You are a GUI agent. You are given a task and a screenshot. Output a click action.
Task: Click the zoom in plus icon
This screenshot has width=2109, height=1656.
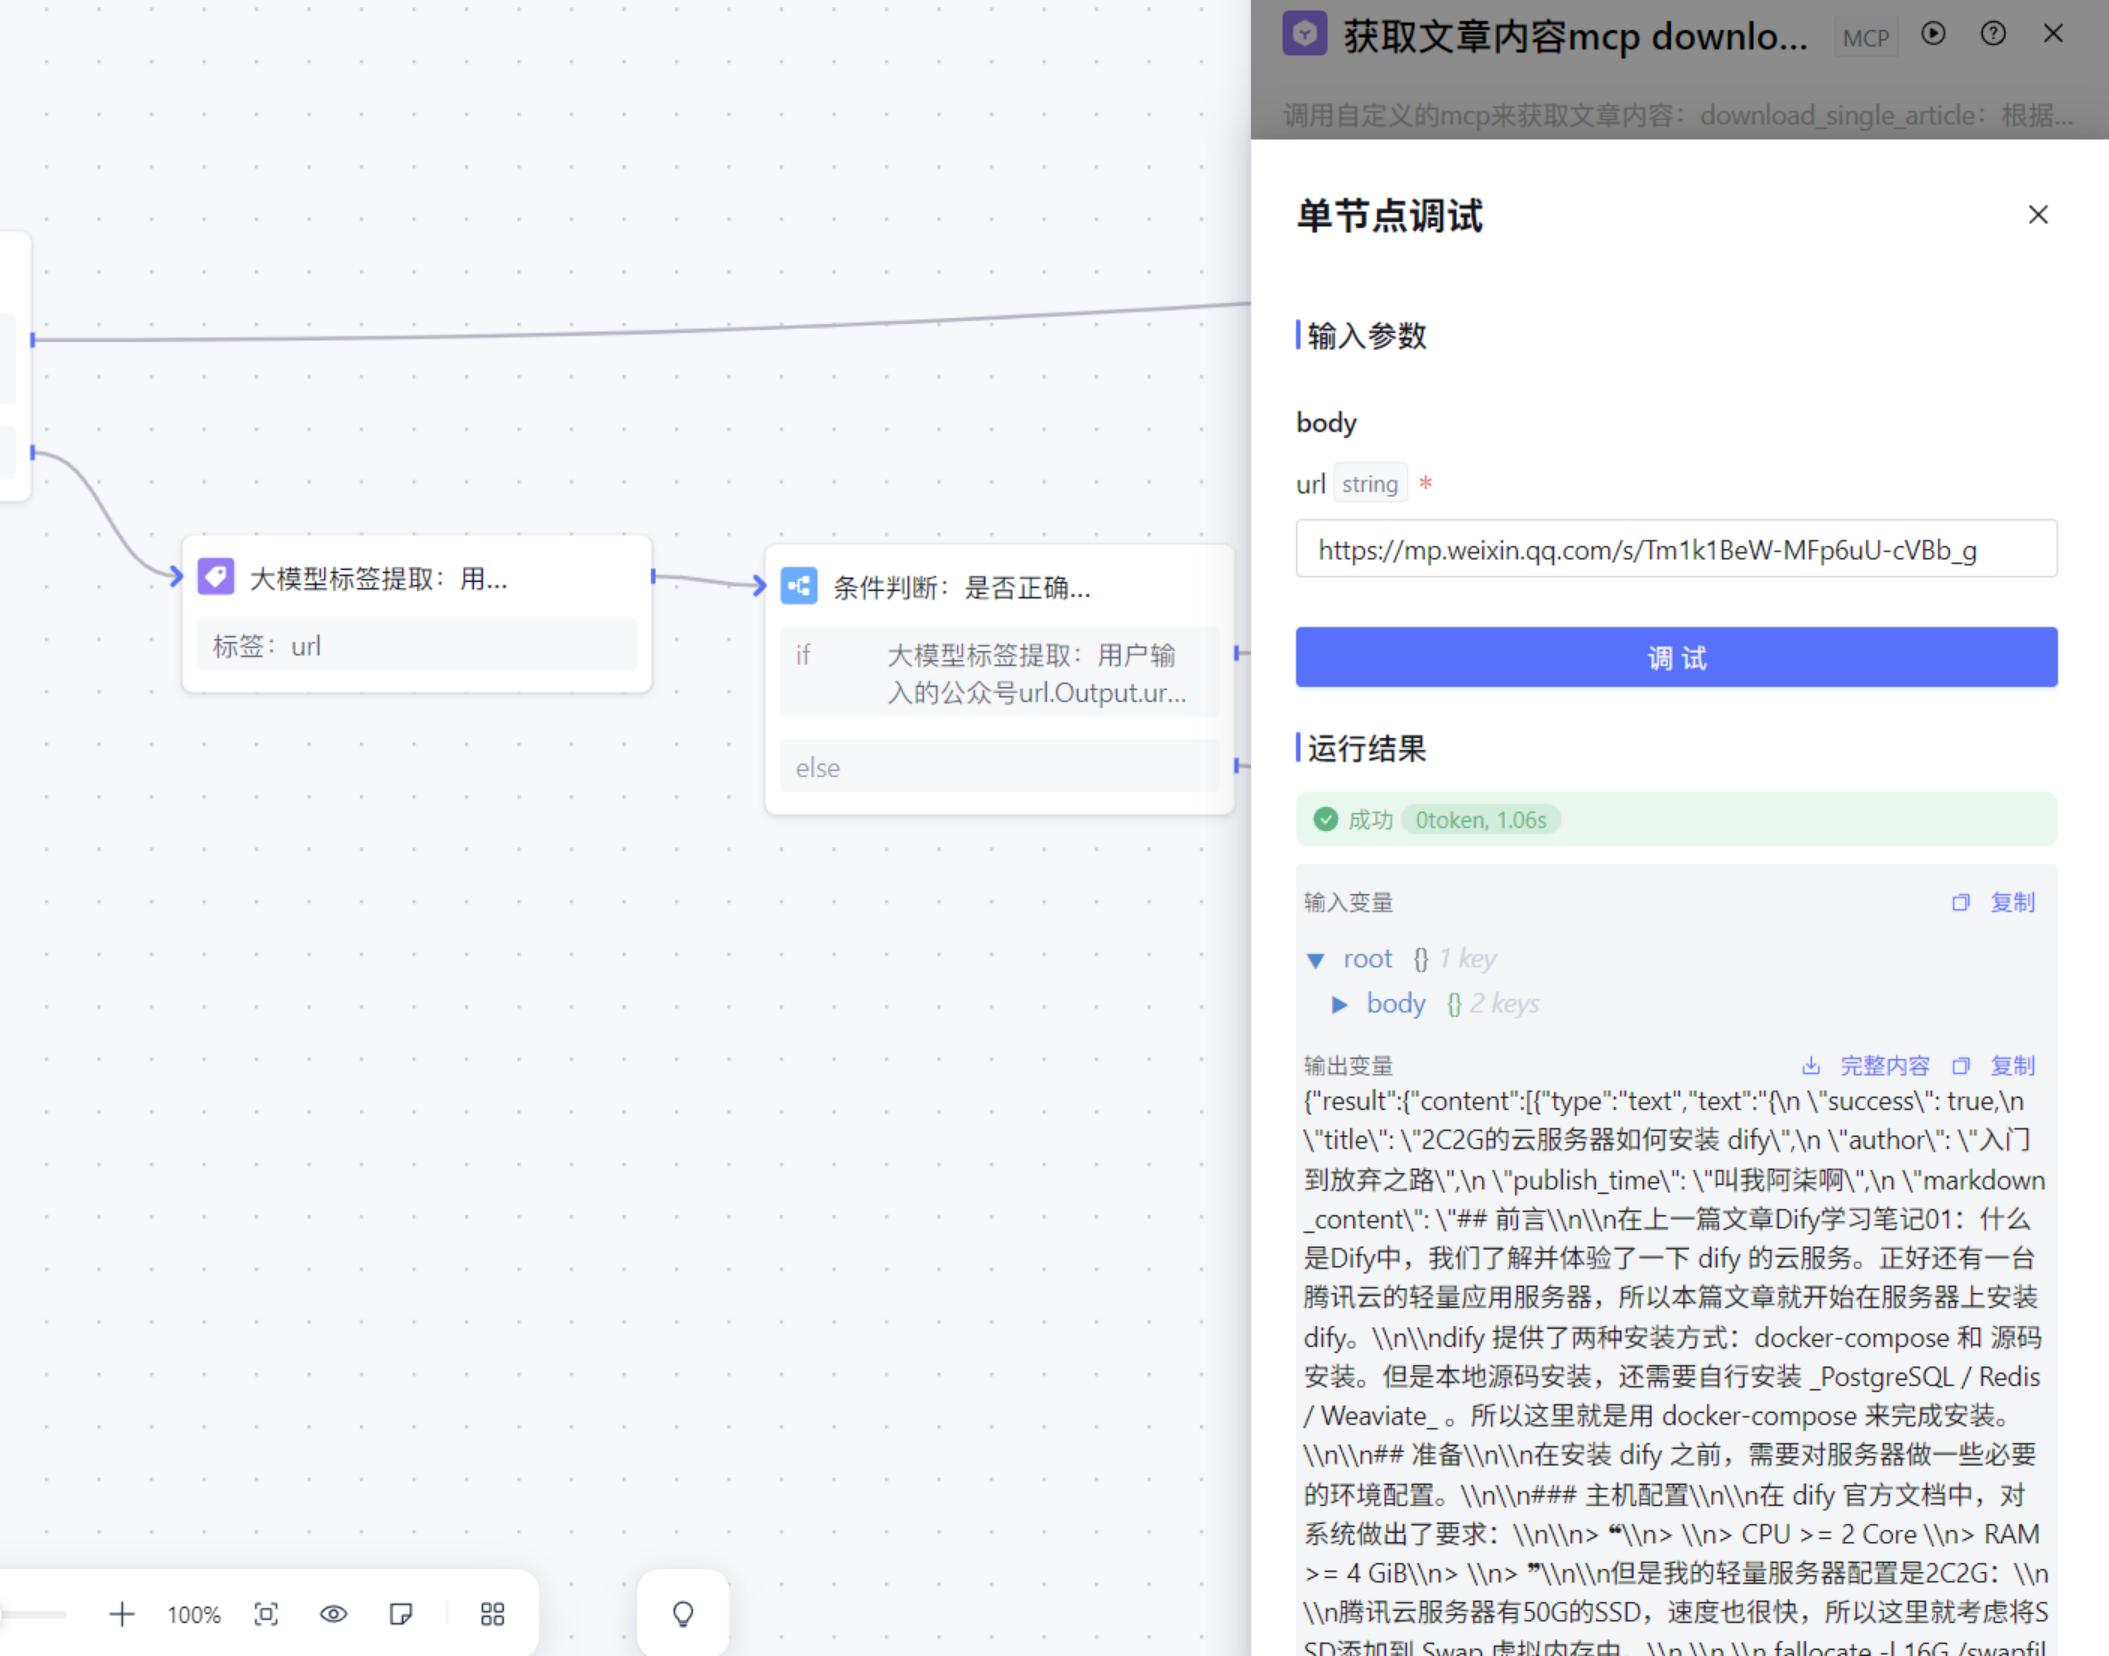(x=122, y=1613)
